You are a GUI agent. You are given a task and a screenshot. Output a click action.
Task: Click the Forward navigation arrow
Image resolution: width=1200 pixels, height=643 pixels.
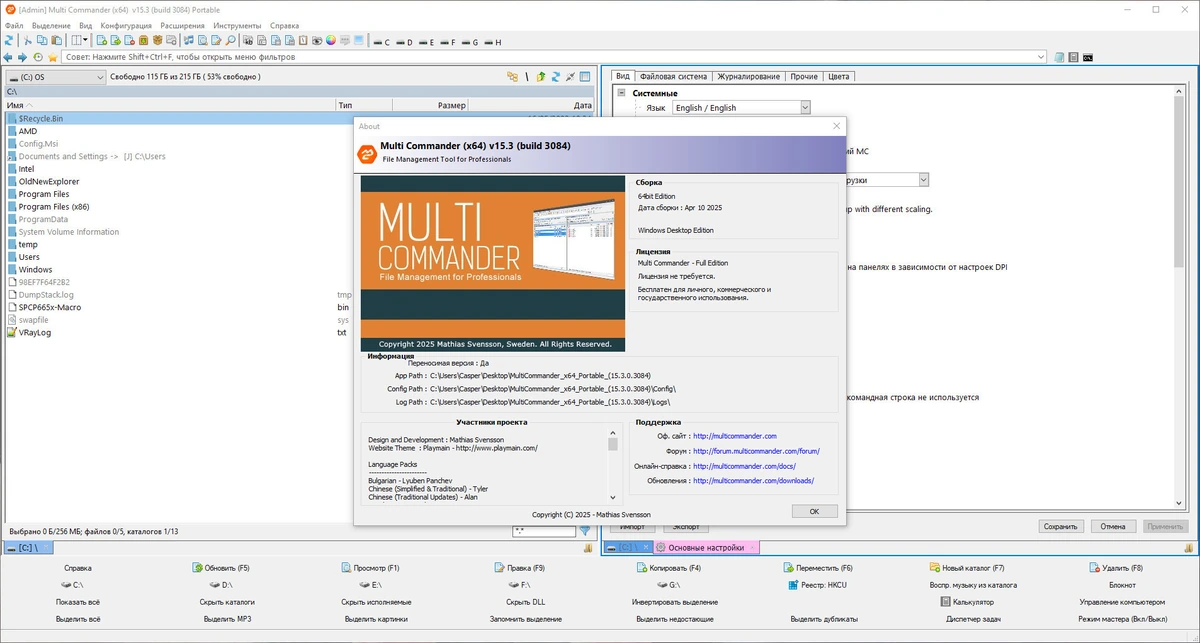[x=22, y=57]
